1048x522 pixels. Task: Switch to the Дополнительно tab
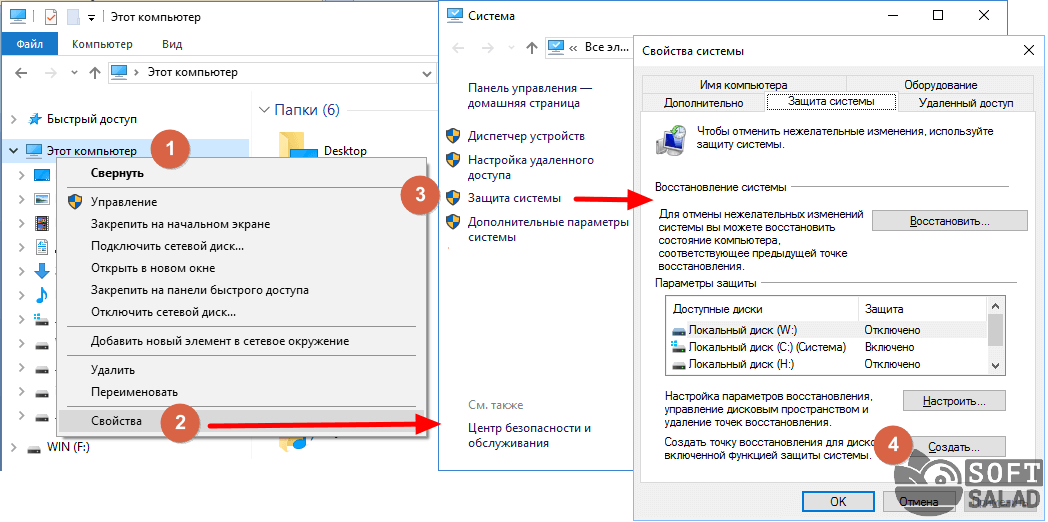(x=703, y=103)
